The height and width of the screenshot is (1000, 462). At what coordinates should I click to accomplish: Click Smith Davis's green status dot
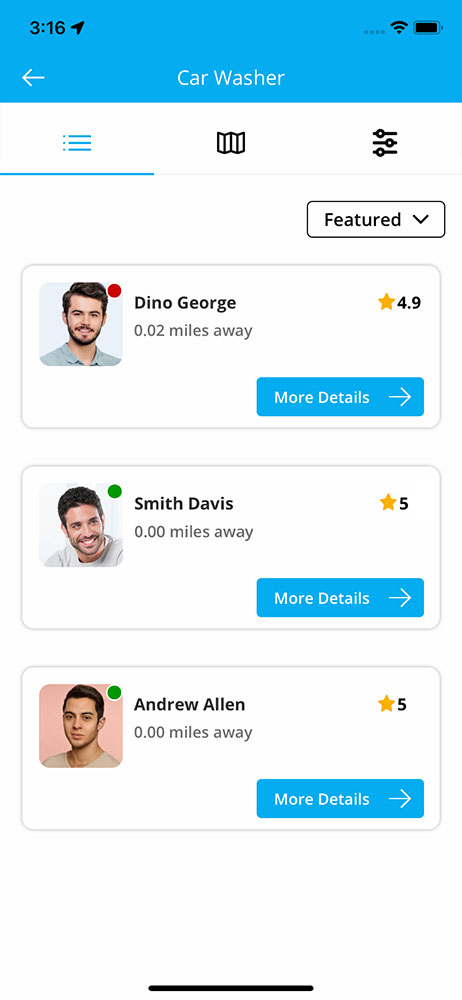coord(114,491)
